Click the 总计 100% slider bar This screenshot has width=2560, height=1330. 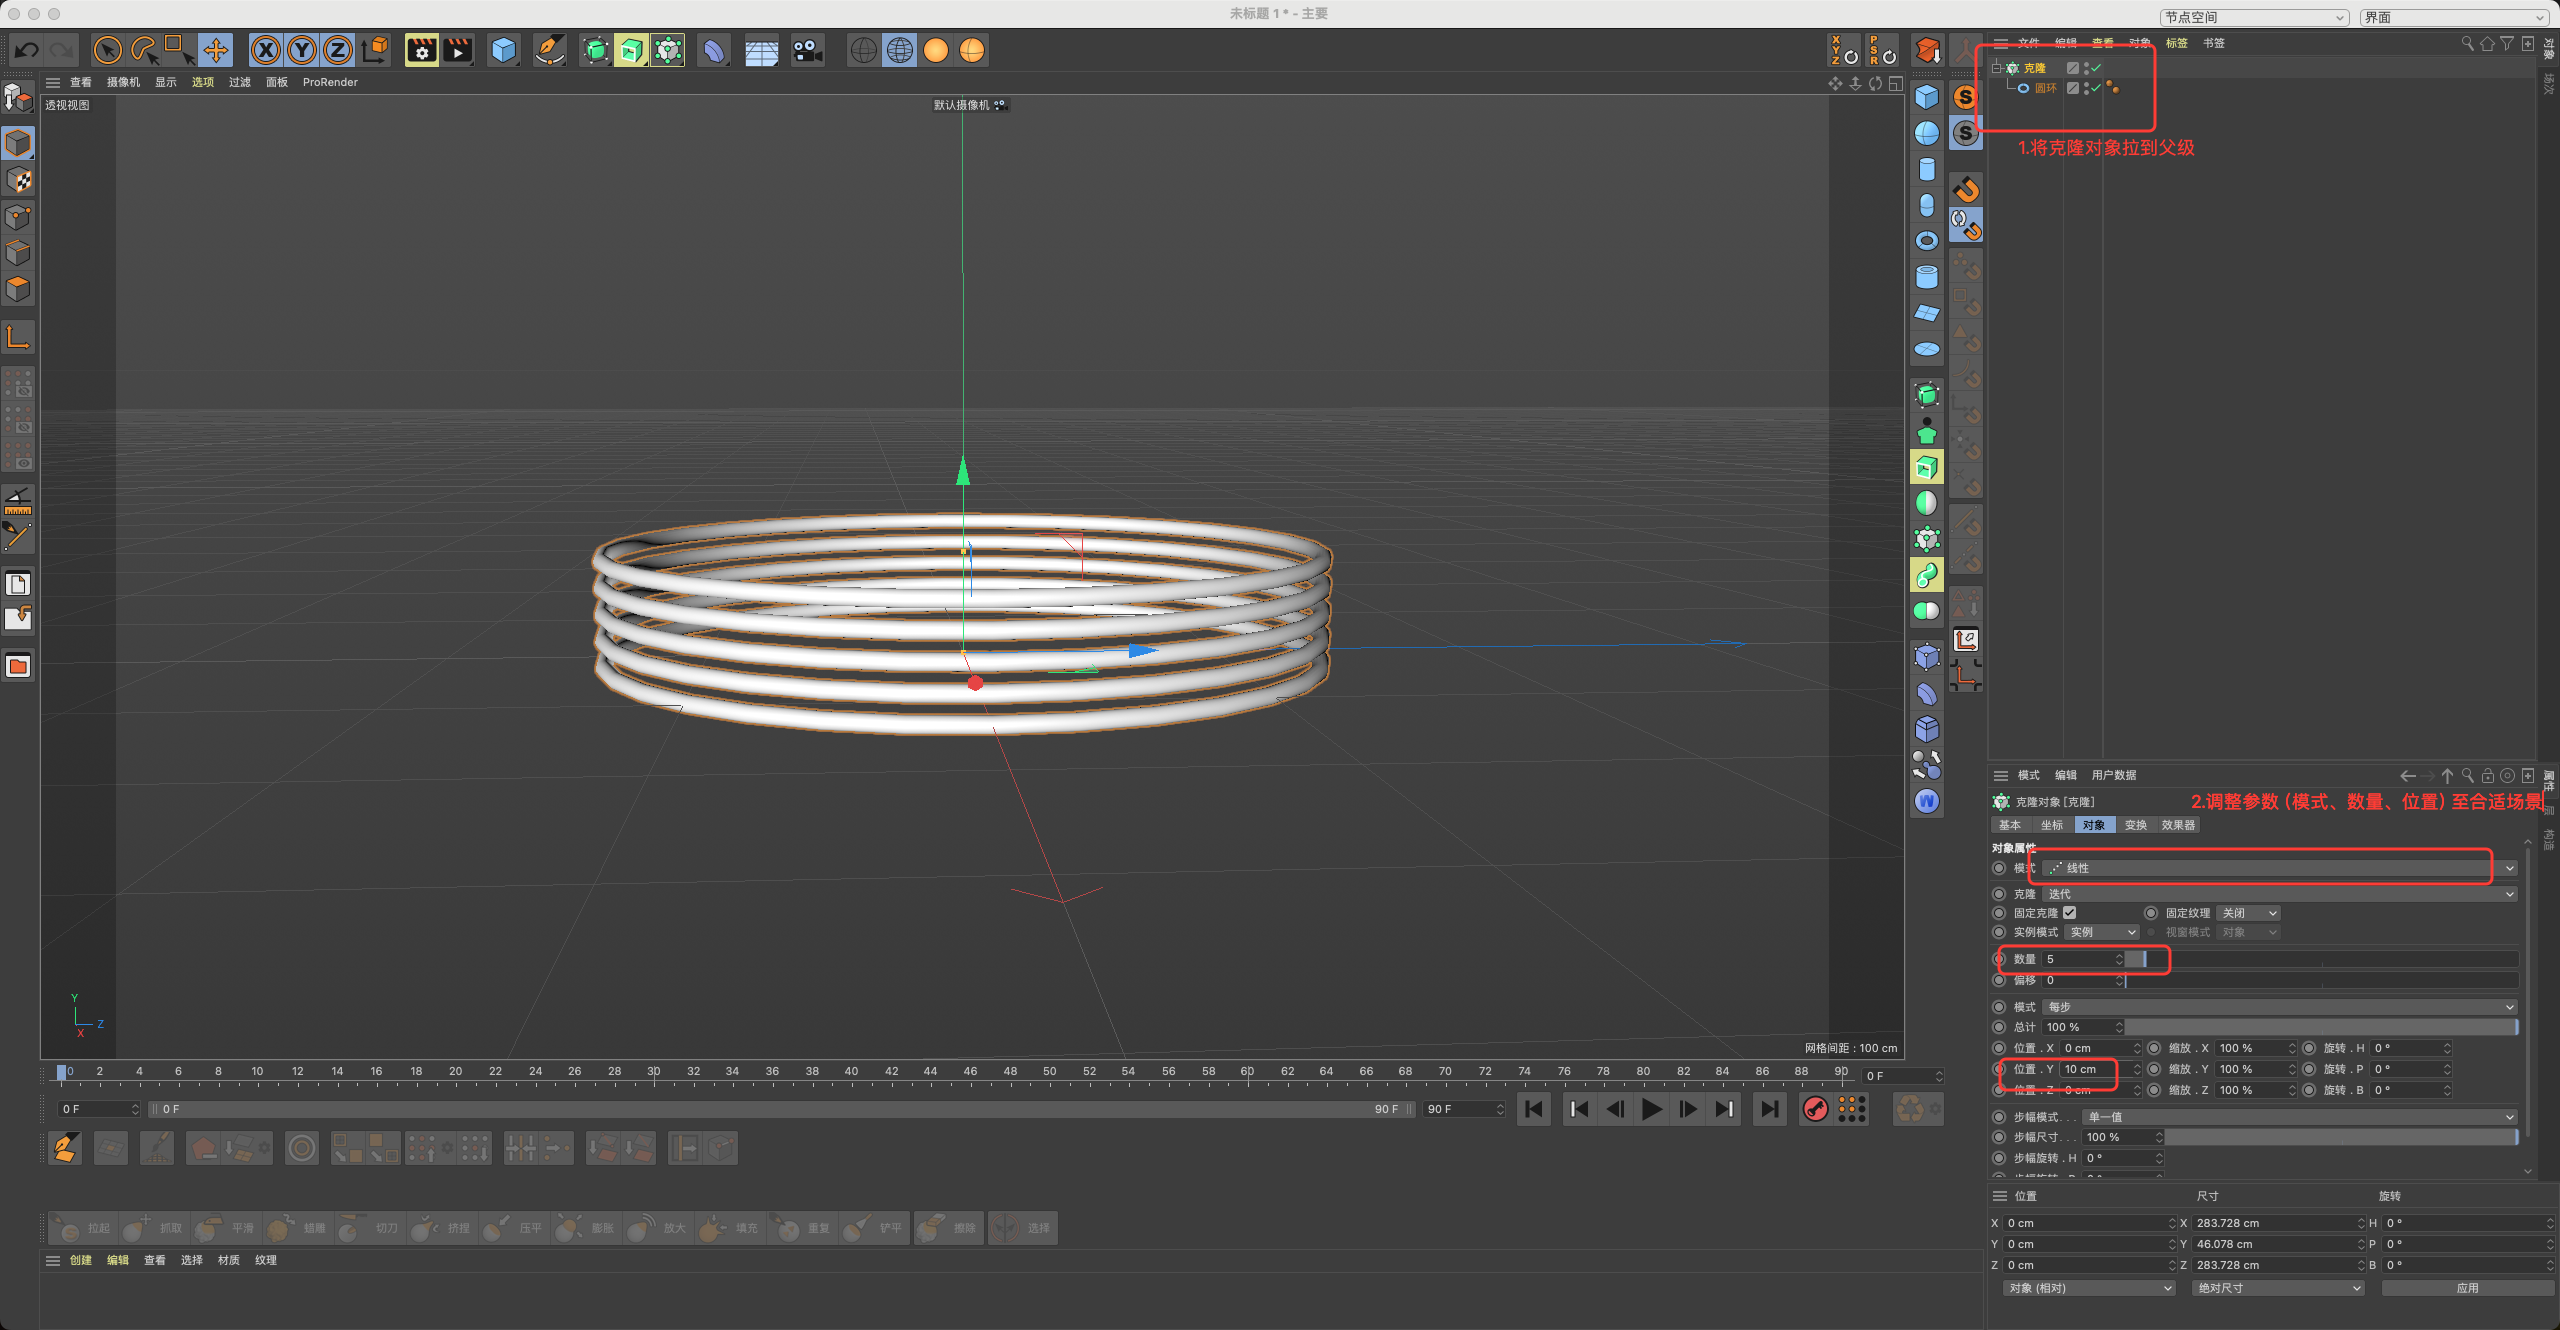coord(2320,1027)
